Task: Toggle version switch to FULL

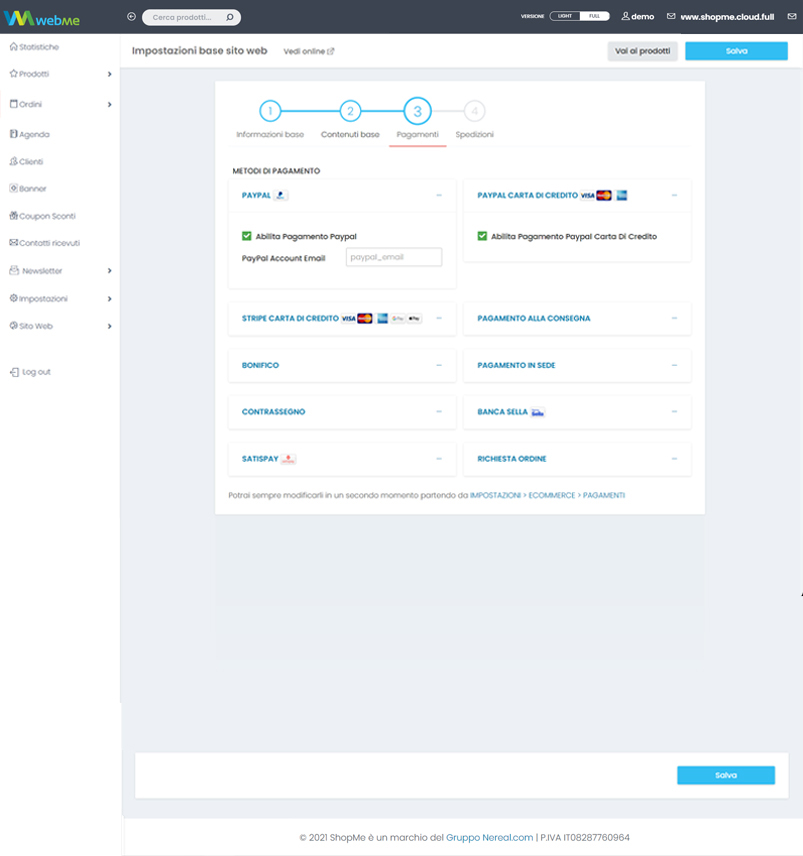Action: 594,17
